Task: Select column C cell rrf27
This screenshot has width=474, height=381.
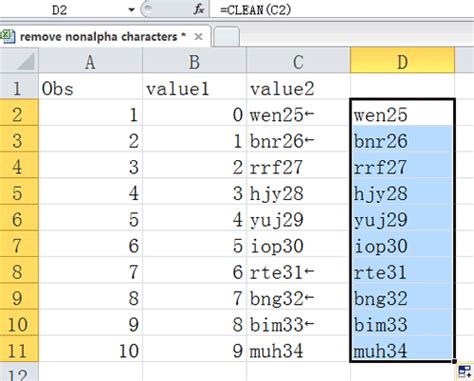Action: pyautogui.click(x=298, y=166)
